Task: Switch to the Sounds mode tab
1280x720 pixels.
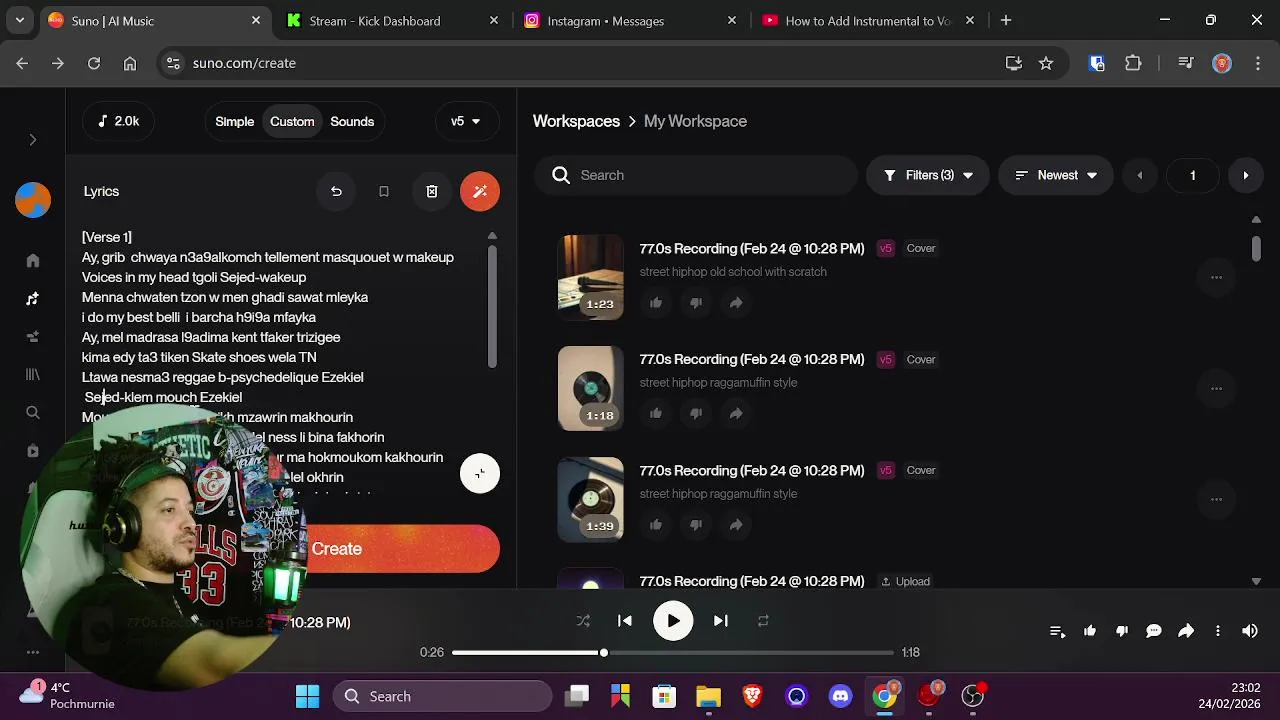Action: 352,121
